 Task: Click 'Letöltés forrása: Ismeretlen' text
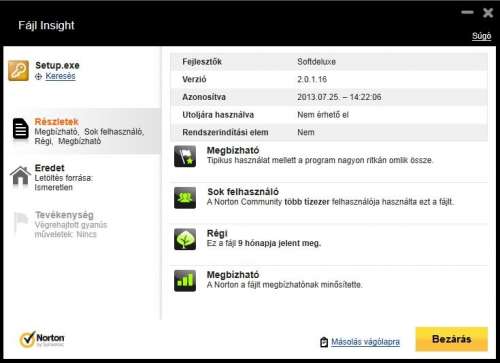point(64,183)
